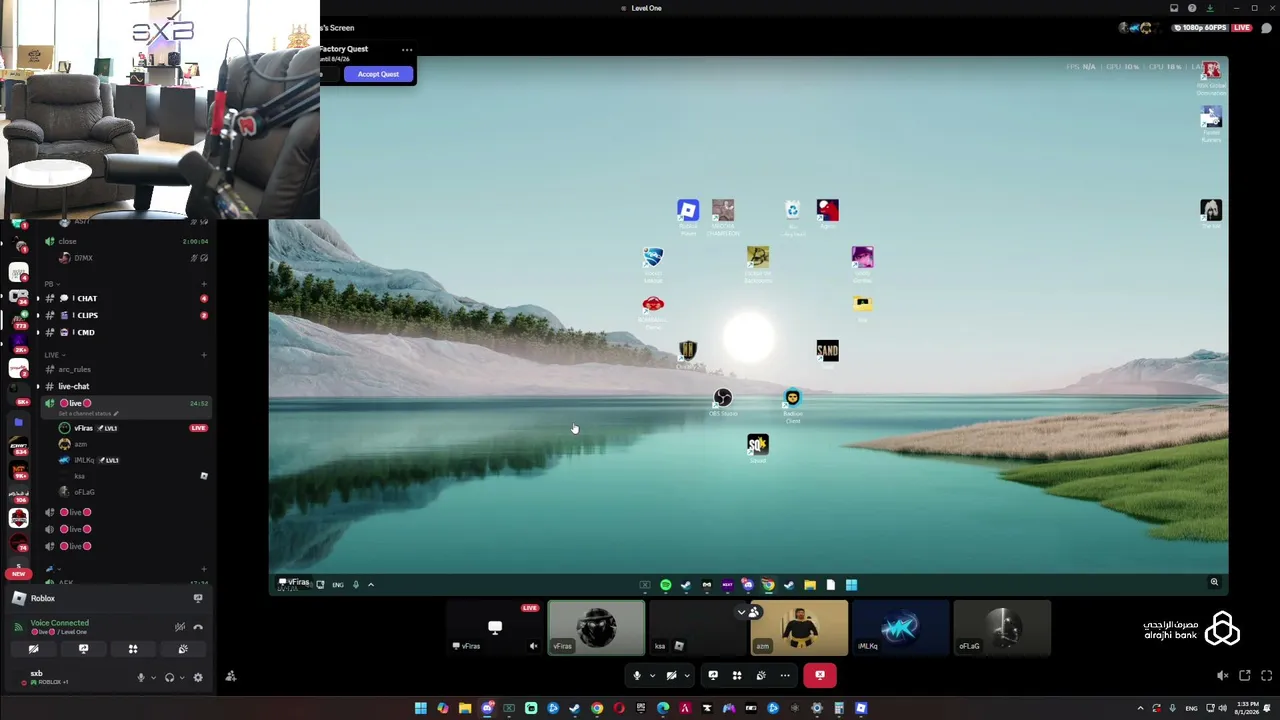
Task: Show hidden system tray icons
Action: [1140, 708]
